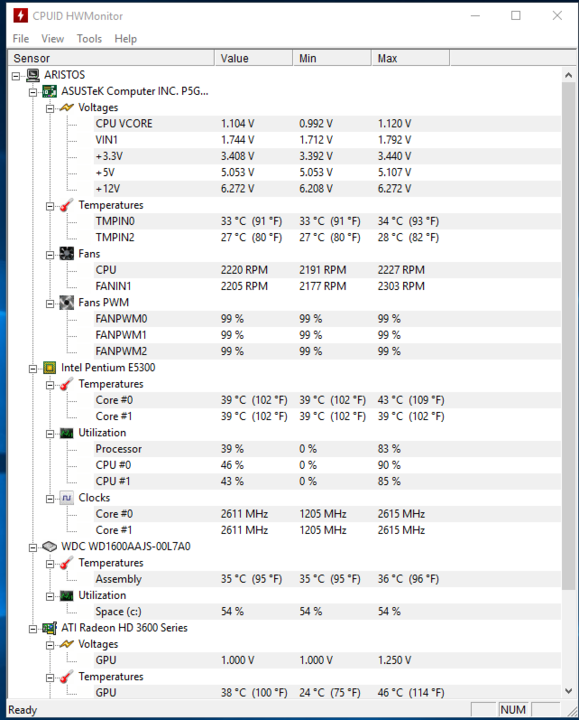Open the Tools menu
Screen dimensions: 579x720
89,39
